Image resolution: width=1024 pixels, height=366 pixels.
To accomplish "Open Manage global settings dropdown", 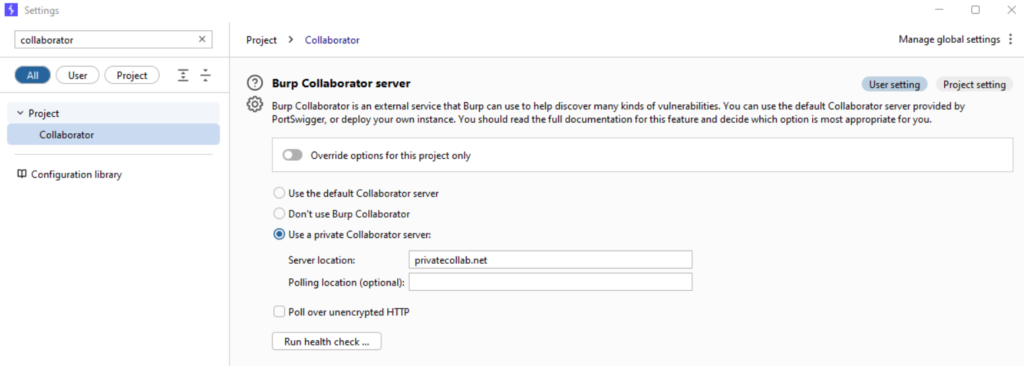I will [x=949, y=39].
